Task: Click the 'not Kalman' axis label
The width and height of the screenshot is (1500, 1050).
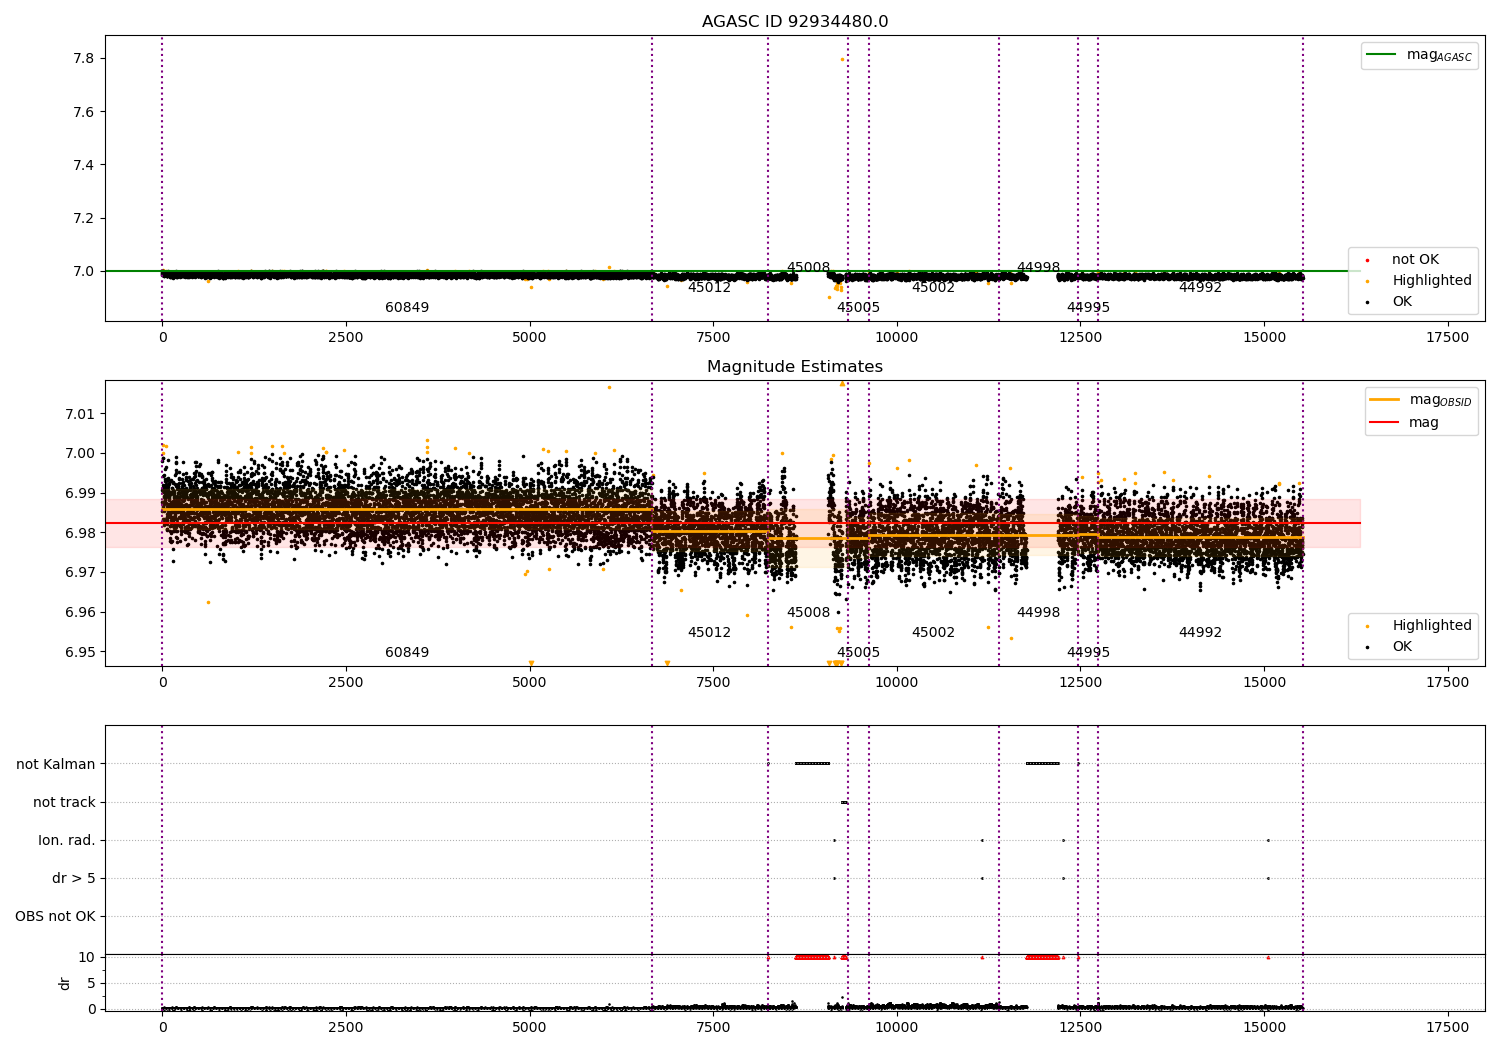Action: 56,765
